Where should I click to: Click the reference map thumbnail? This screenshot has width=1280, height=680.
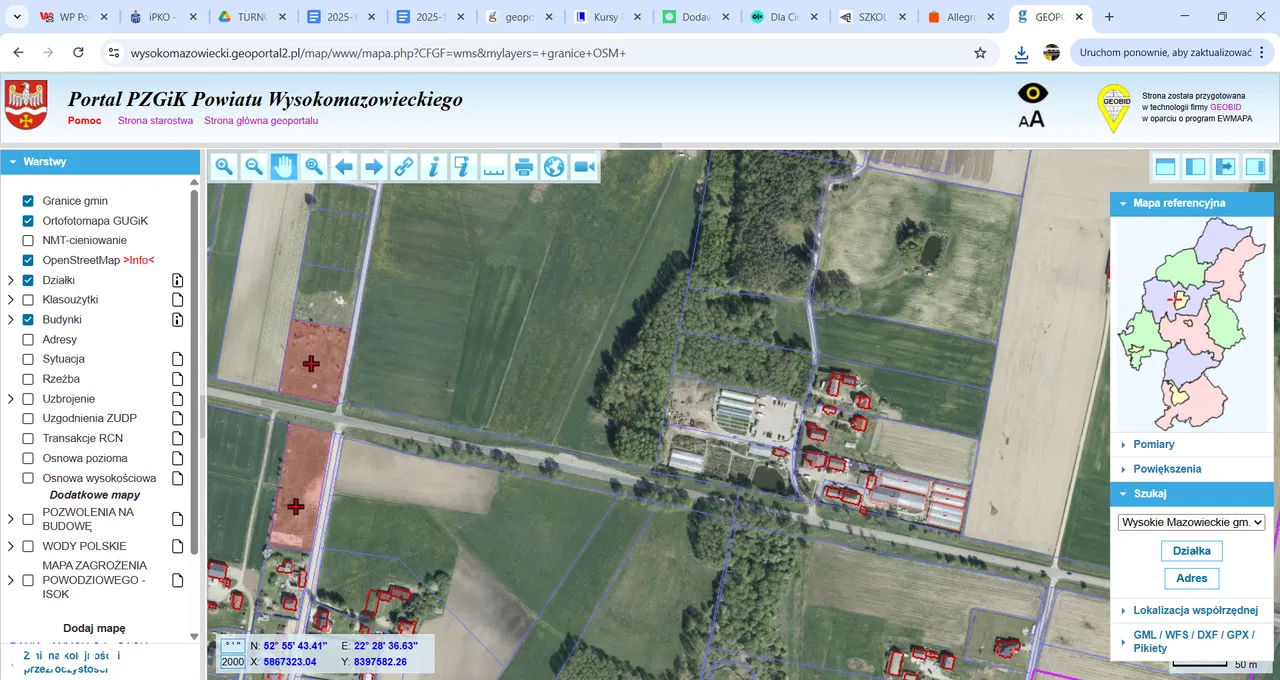pos(1190,322)
